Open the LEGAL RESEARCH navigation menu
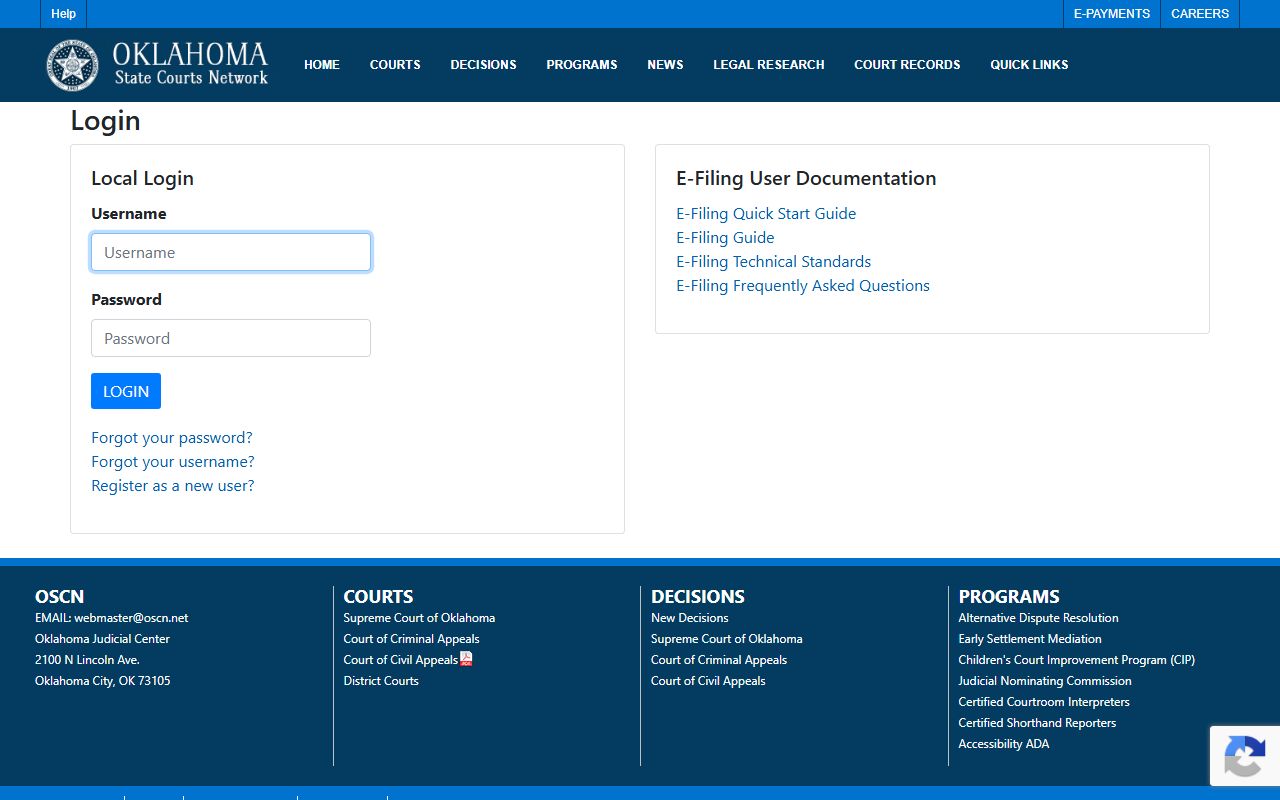 tap(769, 65)
